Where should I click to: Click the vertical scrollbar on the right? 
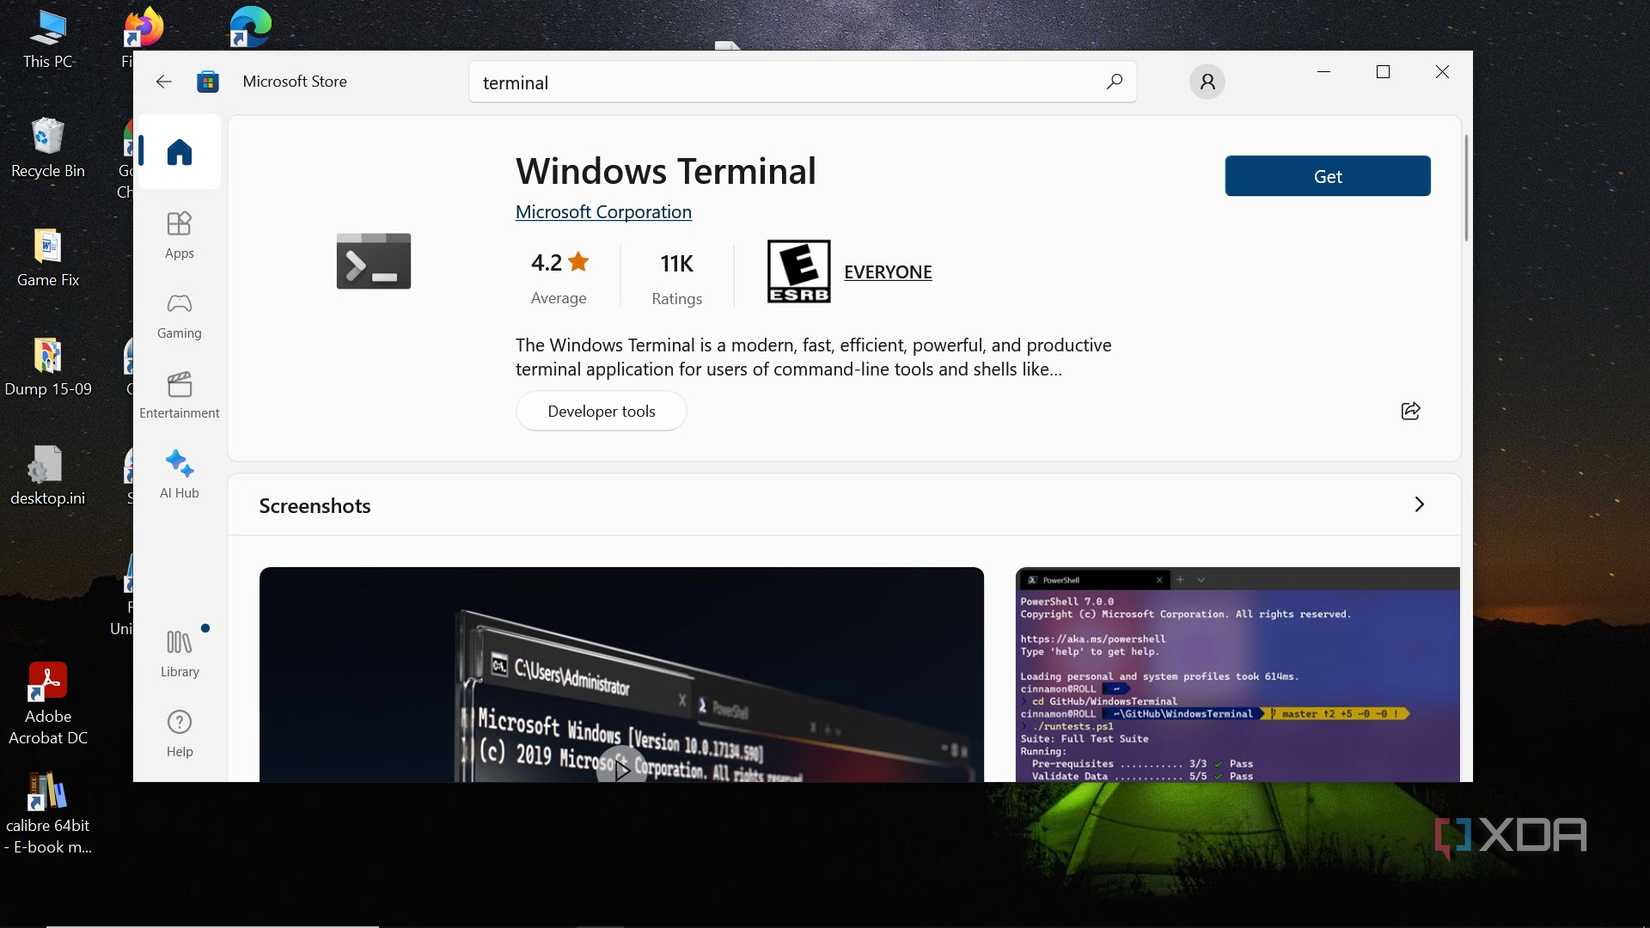coord(1464,187)
